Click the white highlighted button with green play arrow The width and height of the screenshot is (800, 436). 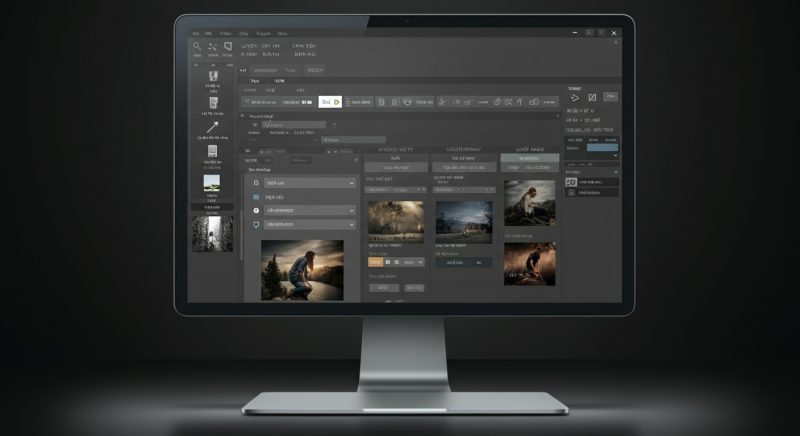click(x=330, y=102)
